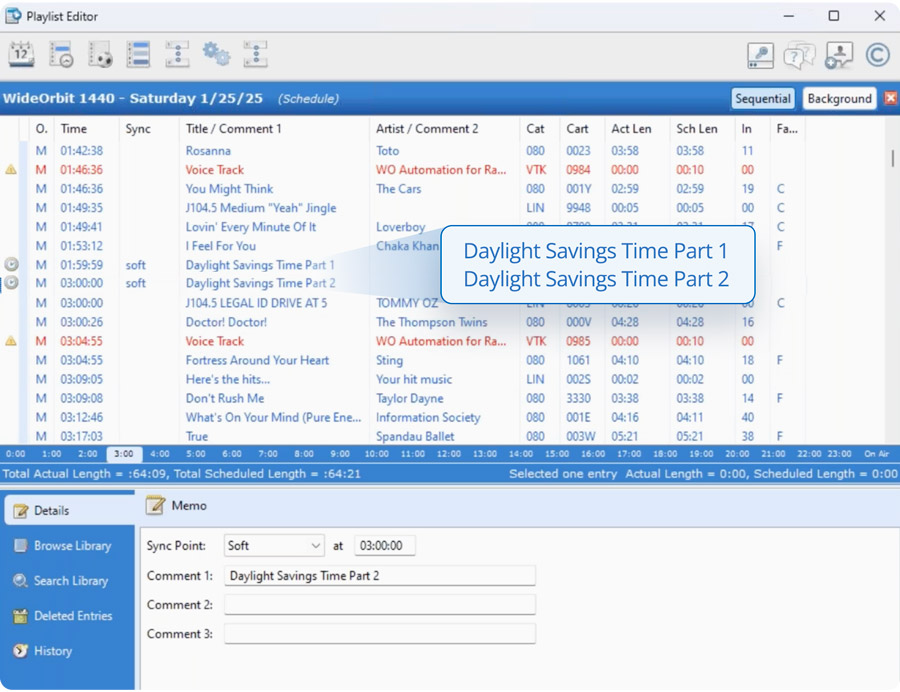Viewport: 900px width, 692px height.
Task: Click the calendar date icon in toolbar
Action: 21,54
